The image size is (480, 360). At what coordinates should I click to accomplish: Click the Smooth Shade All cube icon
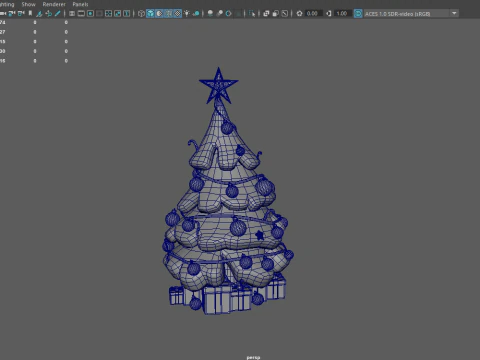[x=150, y=13]
